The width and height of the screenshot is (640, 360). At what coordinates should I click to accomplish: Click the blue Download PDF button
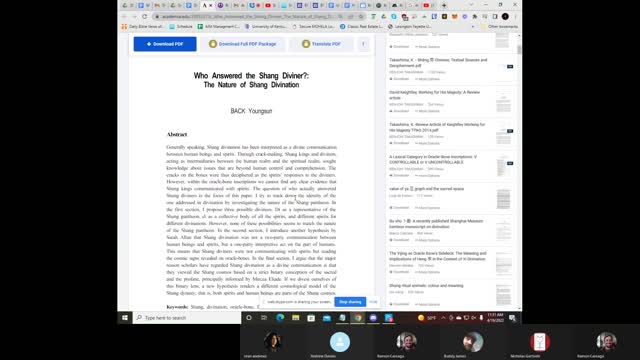click(165, 44)
